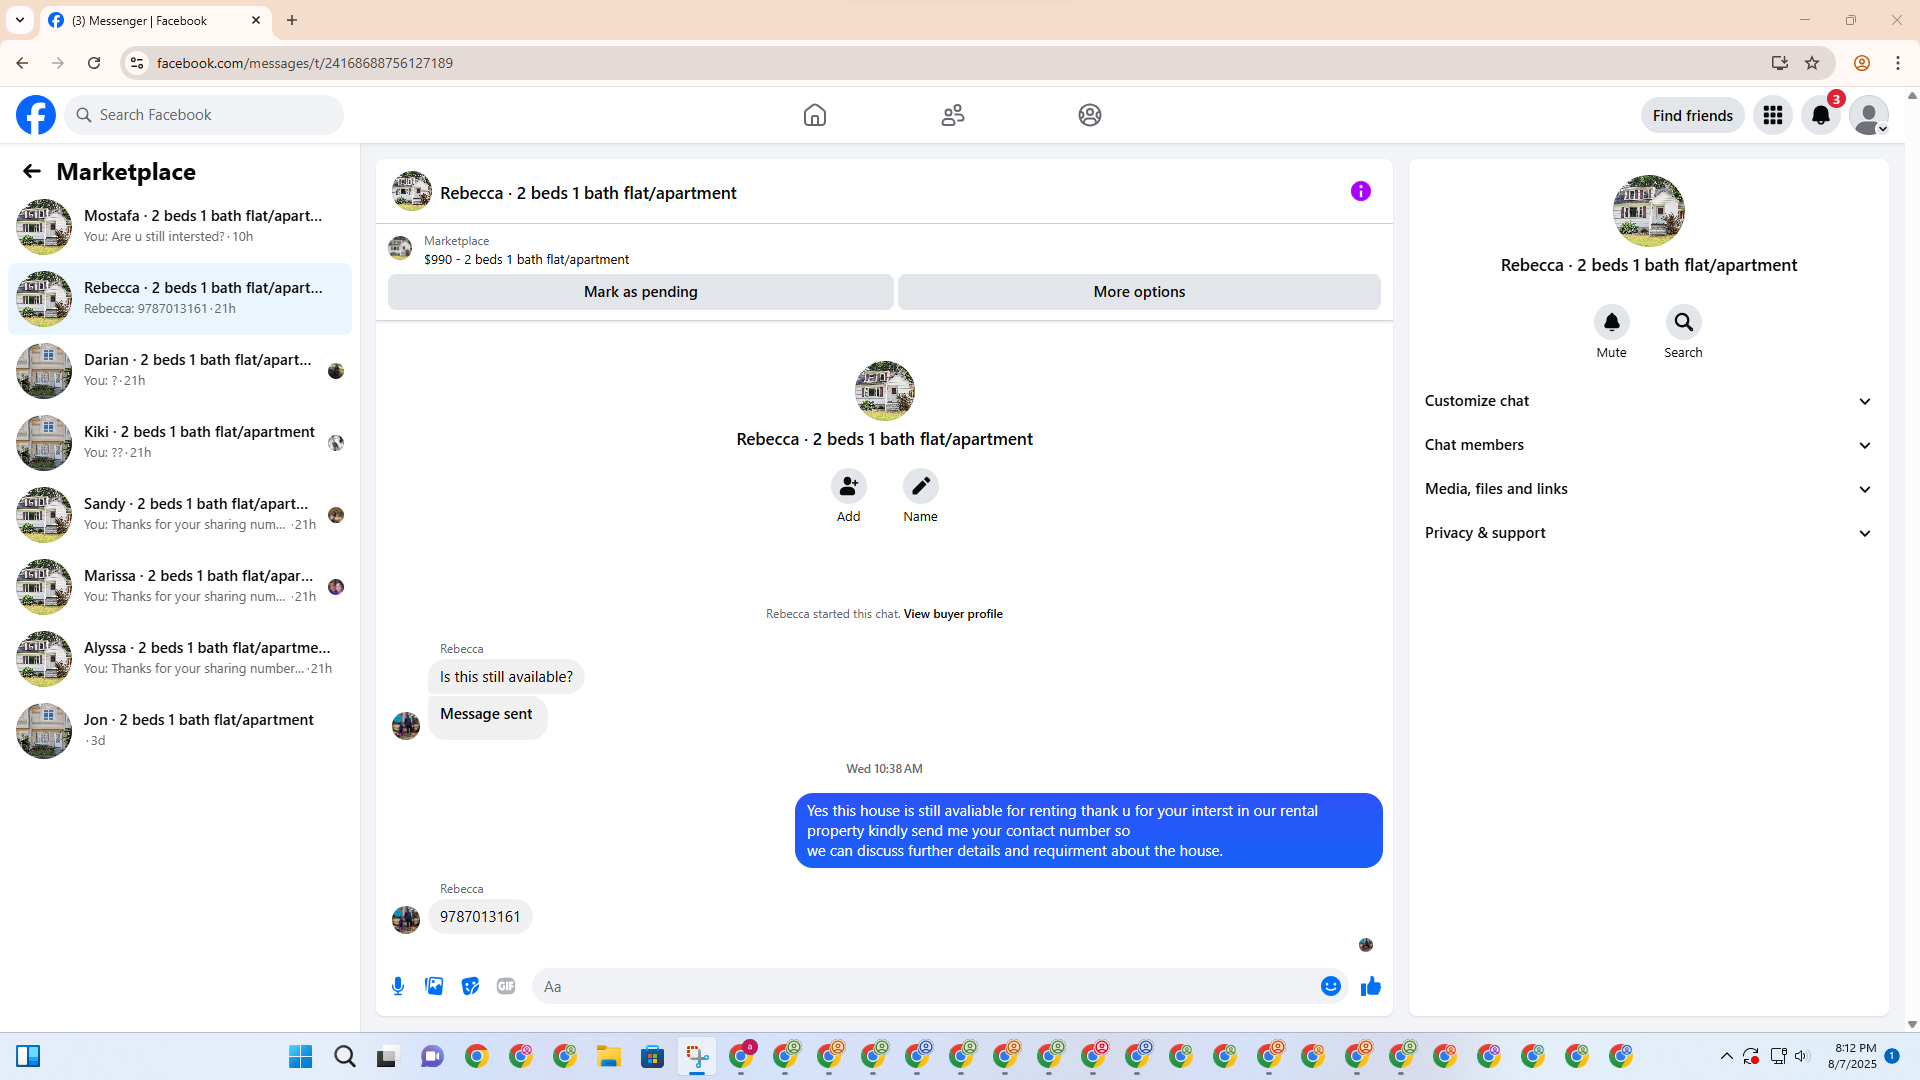
Task: Open the Messenger Facebook browser tab
Action: [155, 20]
